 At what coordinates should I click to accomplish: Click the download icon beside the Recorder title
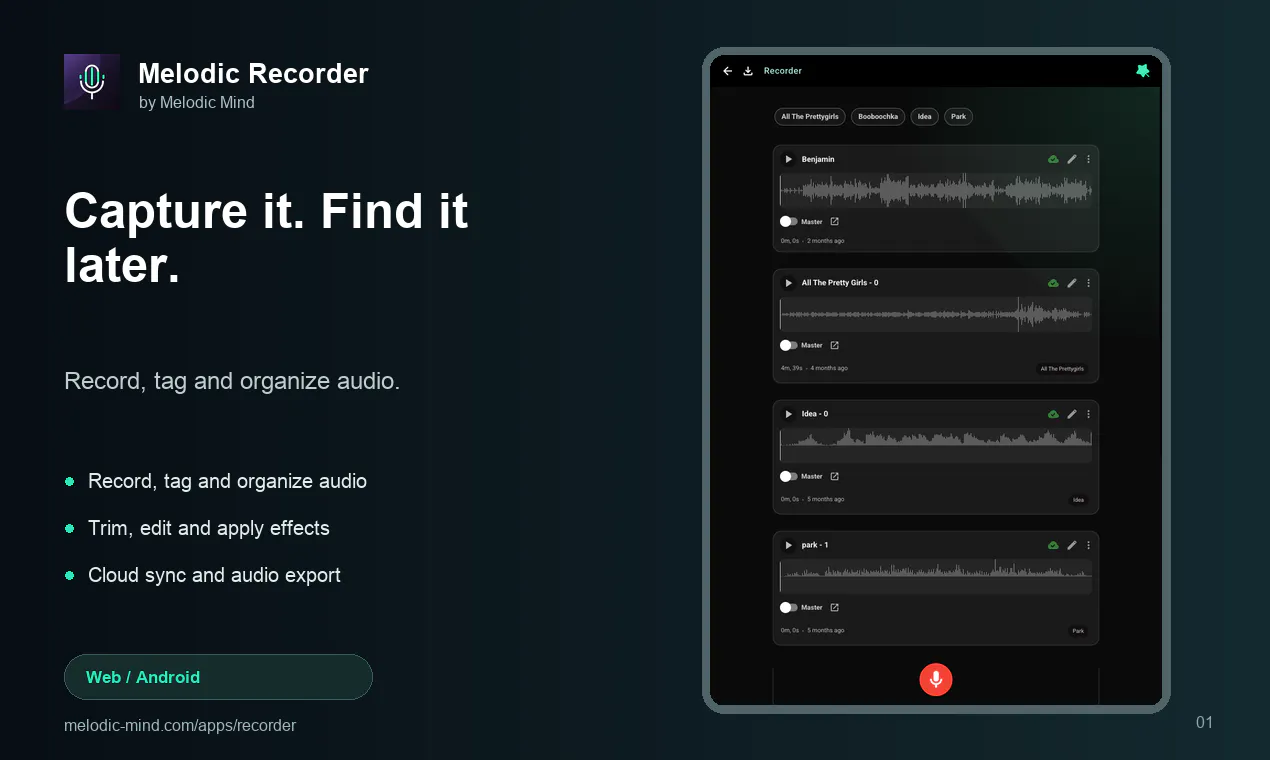point(747,71)
